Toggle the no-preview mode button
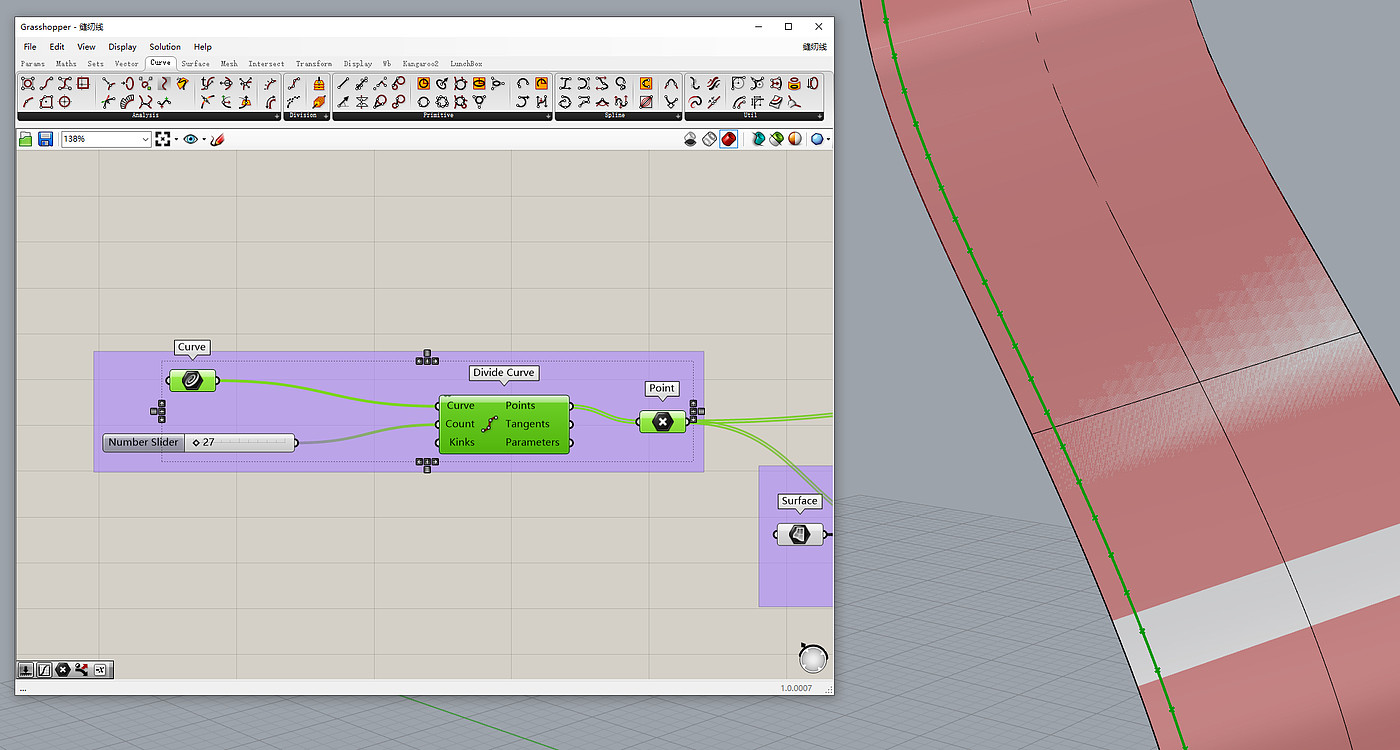This screenshot has height=750, width=1400. point(690,139)
